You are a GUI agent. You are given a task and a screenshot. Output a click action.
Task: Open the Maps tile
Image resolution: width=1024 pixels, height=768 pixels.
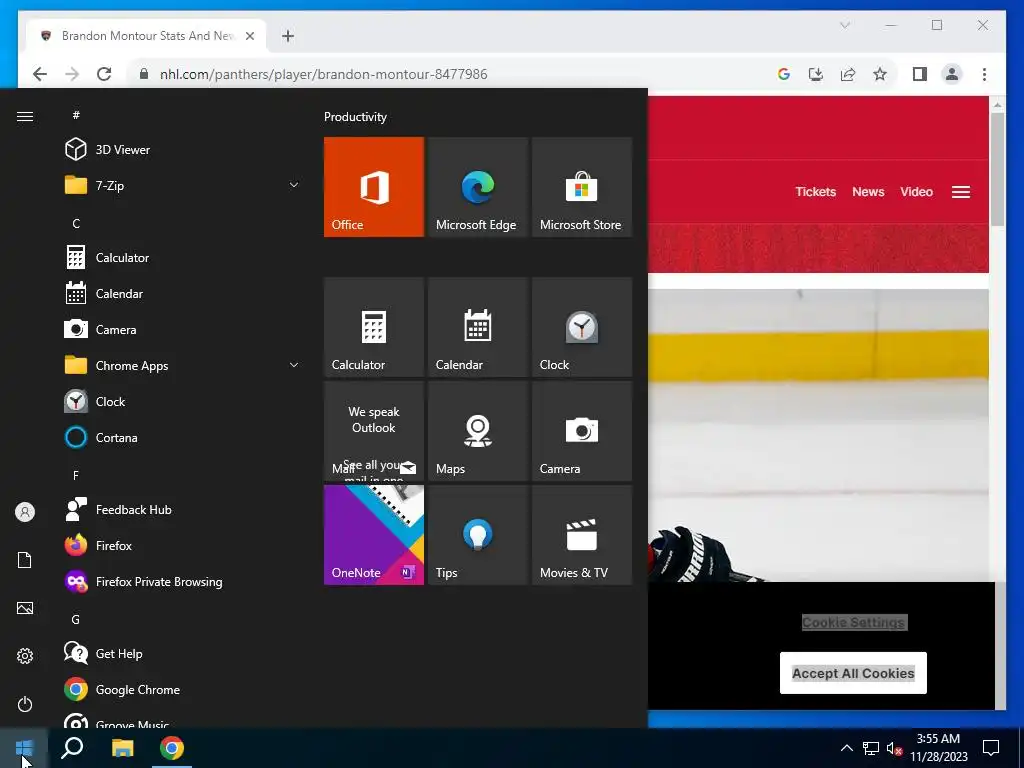(477, 431)
